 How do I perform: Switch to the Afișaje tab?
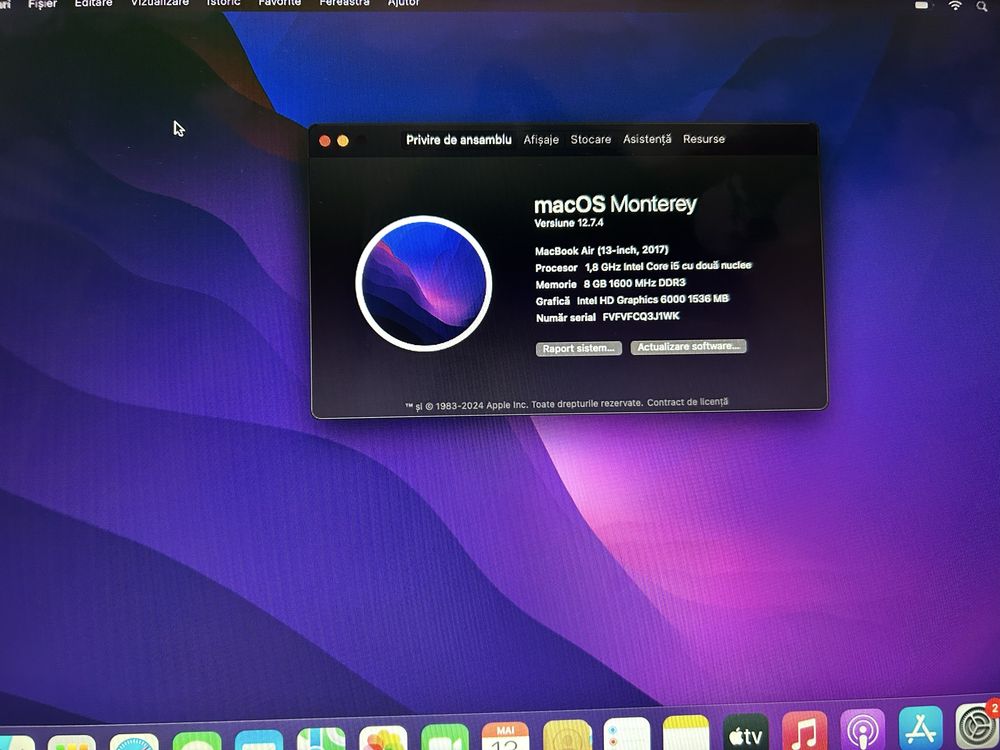[x=541, y=140]
